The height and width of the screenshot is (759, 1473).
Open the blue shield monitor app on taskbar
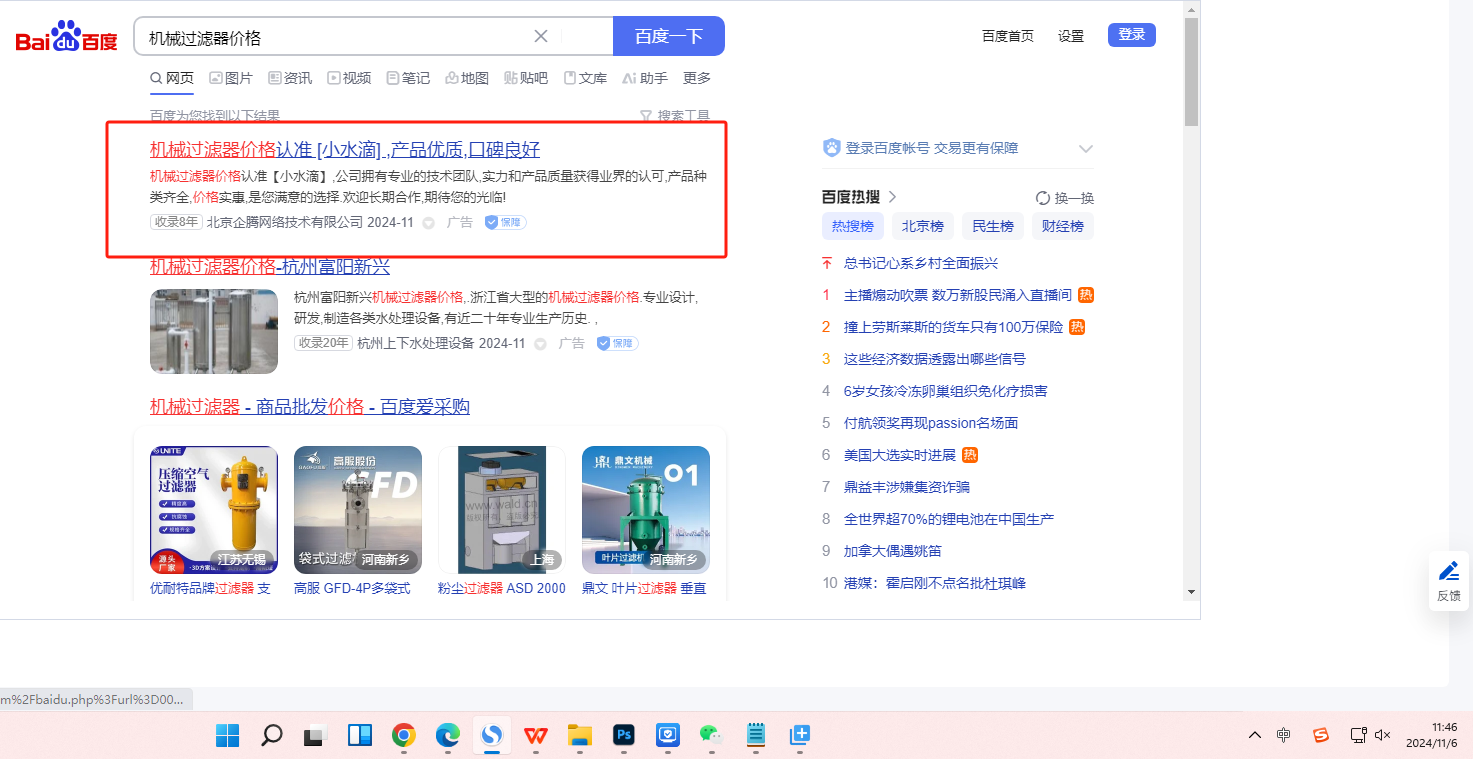(668, 736)
